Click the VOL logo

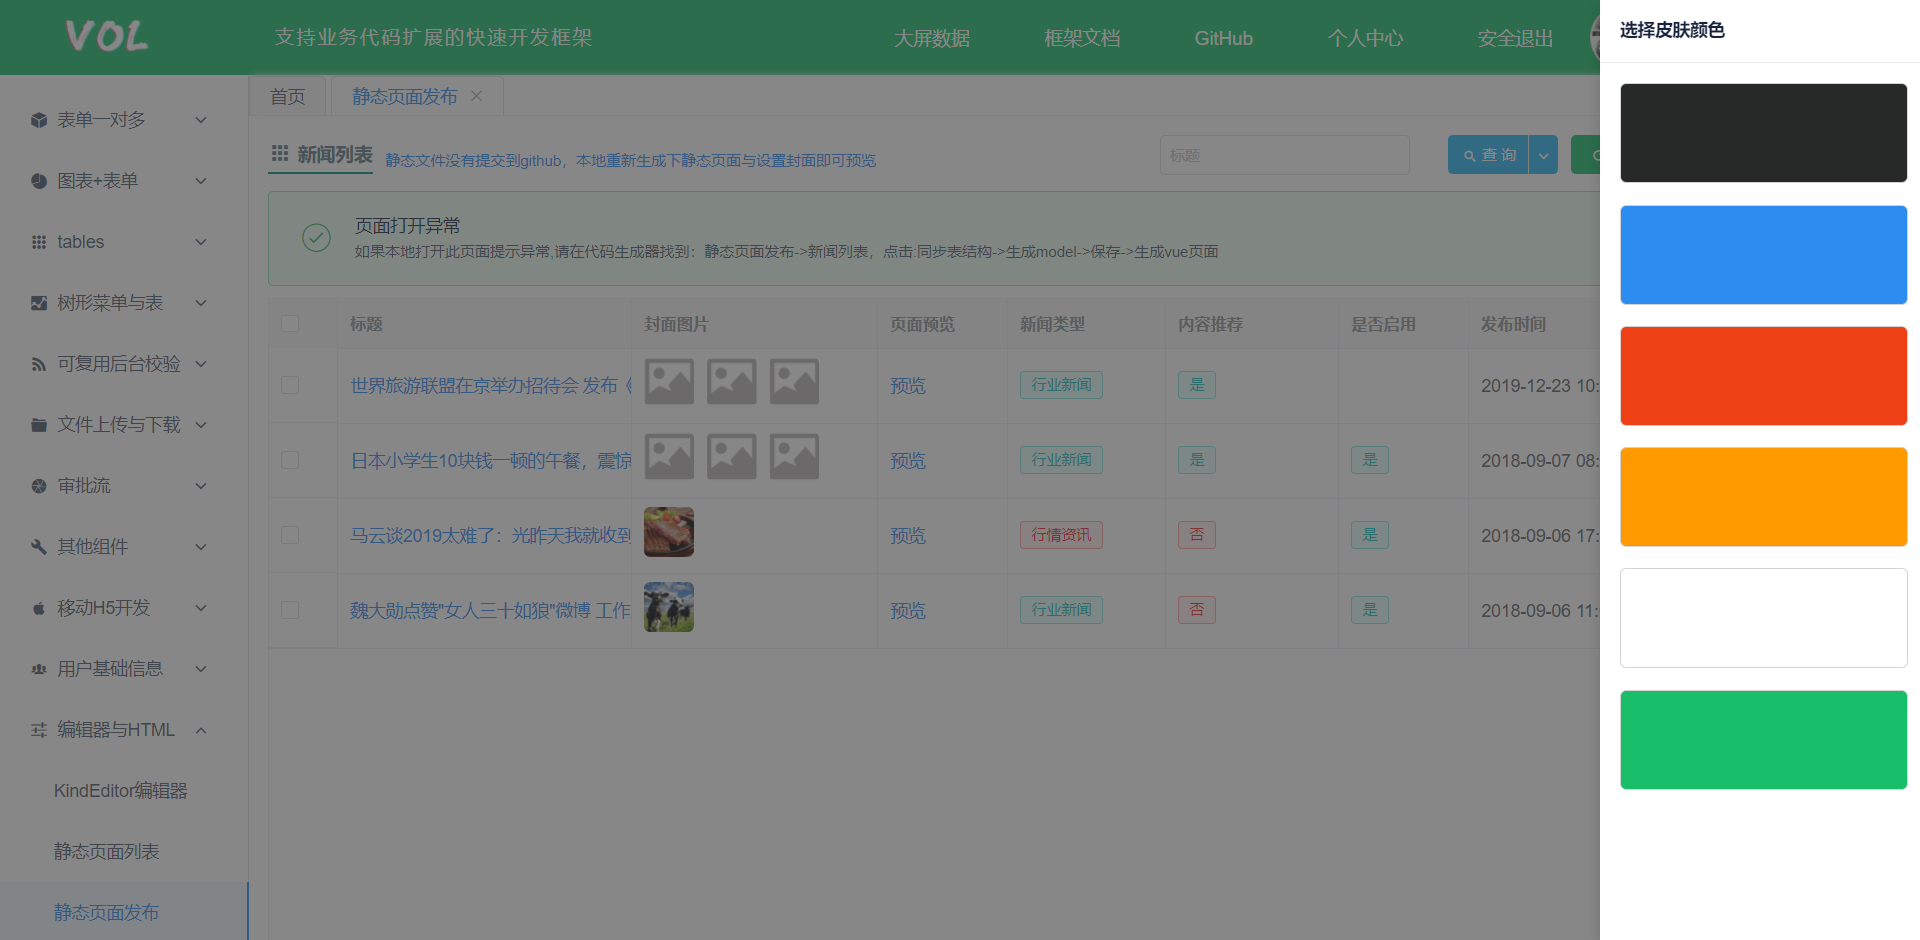106,37
